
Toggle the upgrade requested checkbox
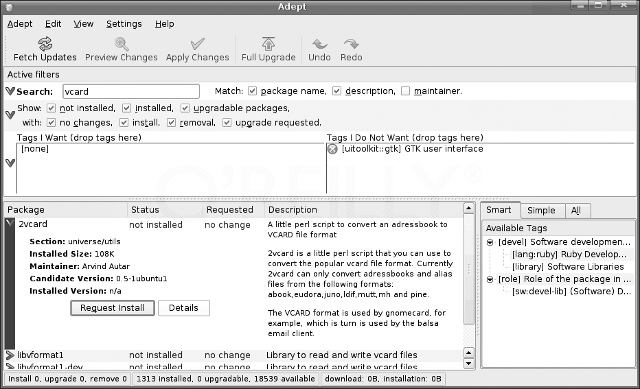pos(227,122)
